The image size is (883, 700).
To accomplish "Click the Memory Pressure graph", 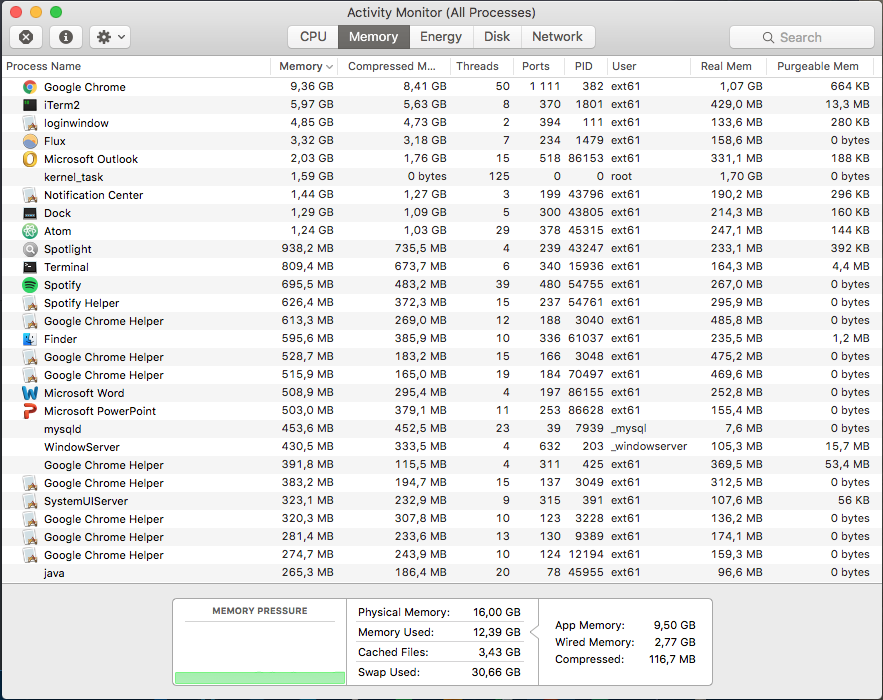I will [260, 653].
